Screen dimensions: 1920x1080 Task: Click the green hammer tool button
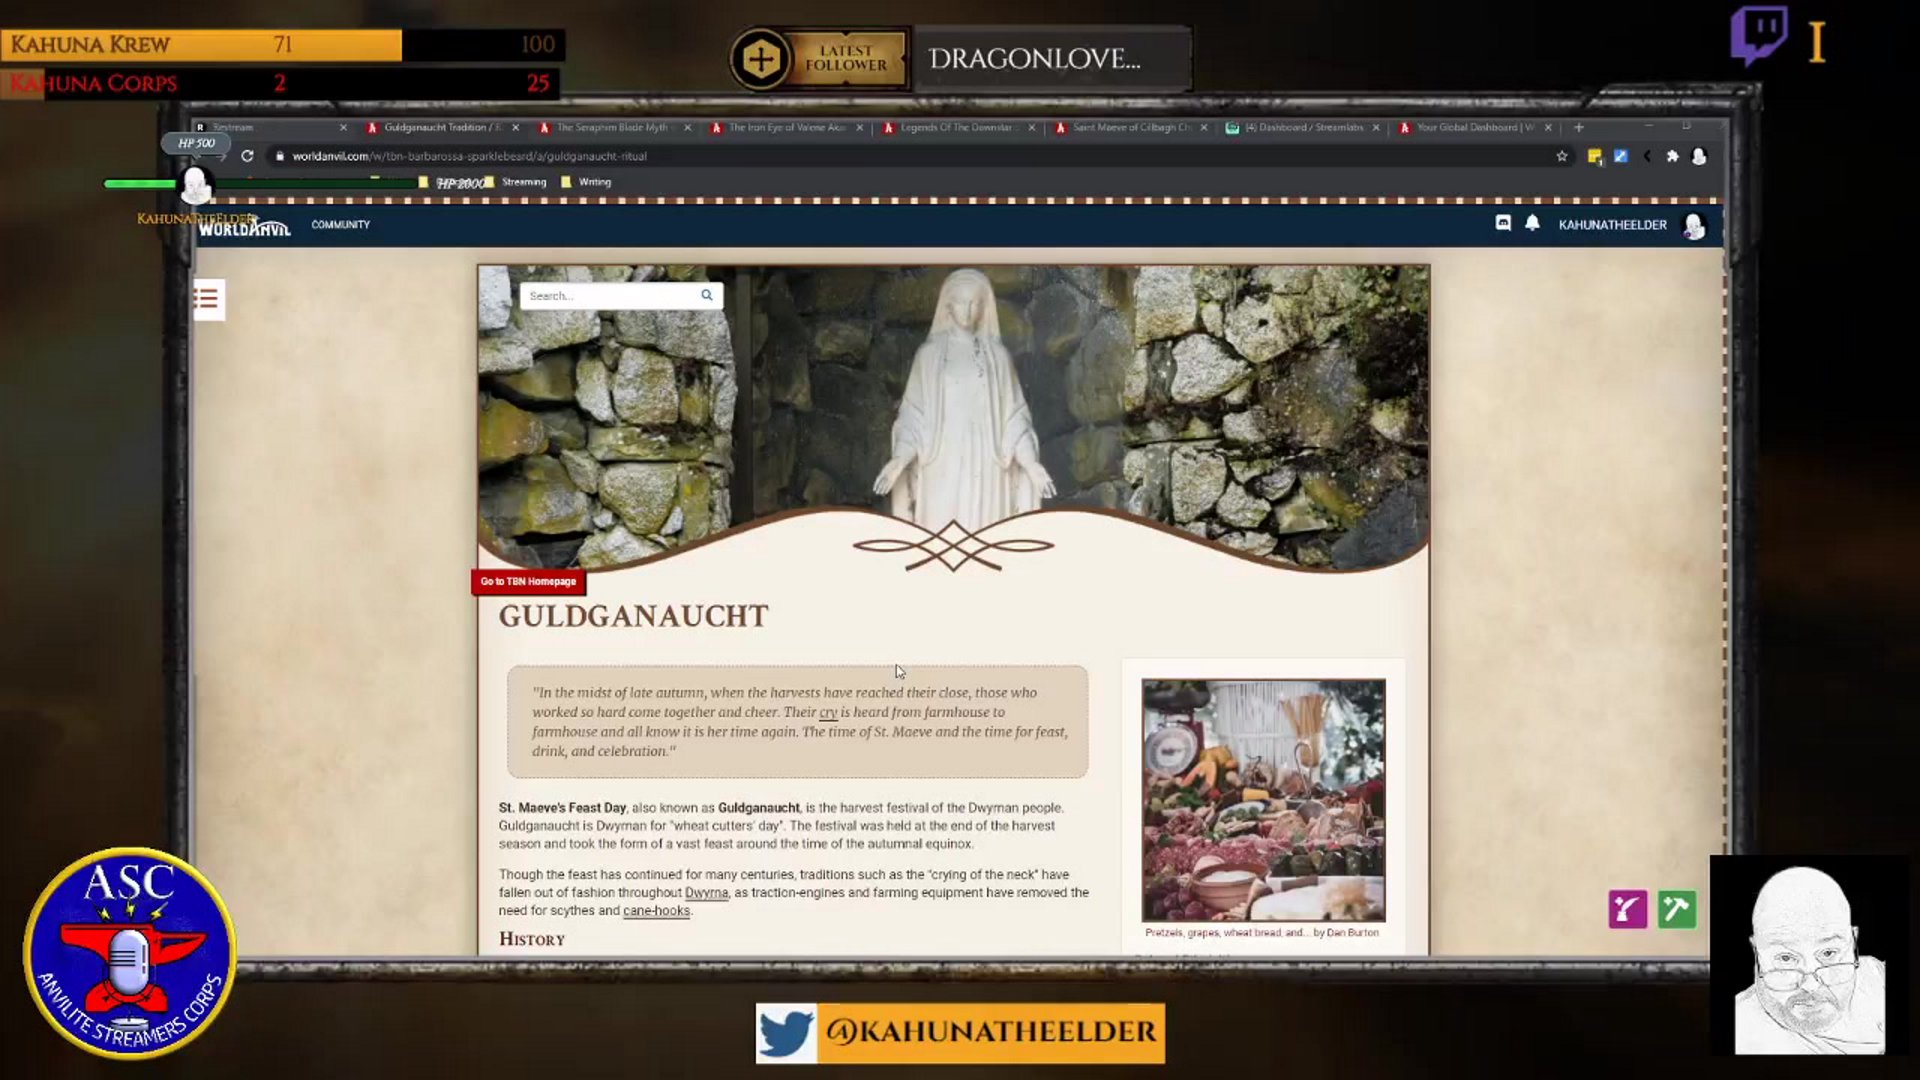point(1677,909)
